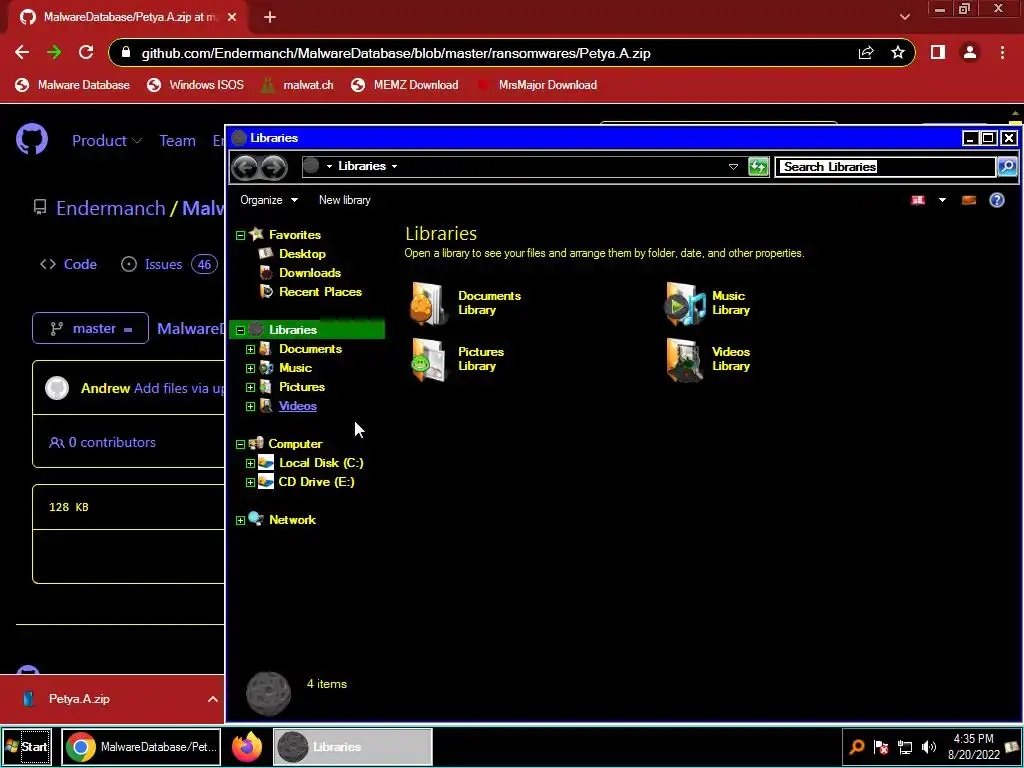Refresh the Libraries address bar

758,167
